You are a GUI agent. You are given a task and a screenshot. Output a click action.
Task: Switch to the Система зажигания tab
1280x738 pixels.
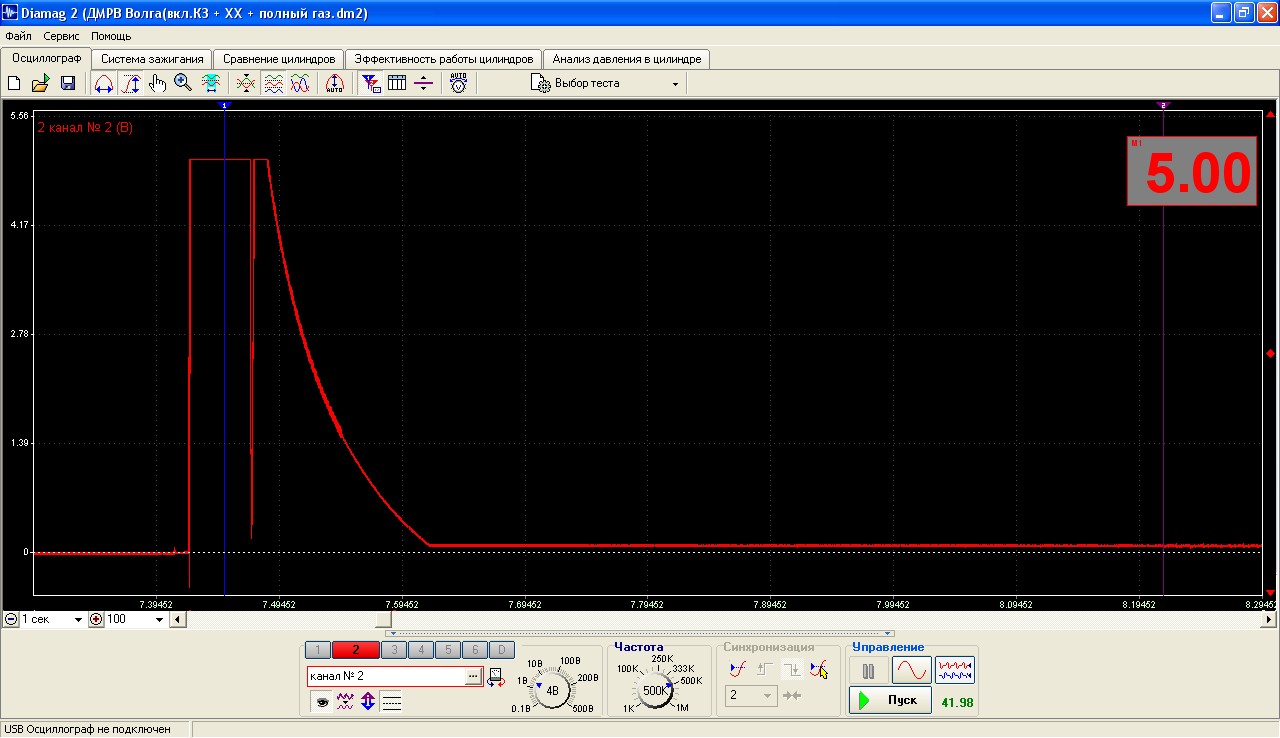tap(152, 59)
